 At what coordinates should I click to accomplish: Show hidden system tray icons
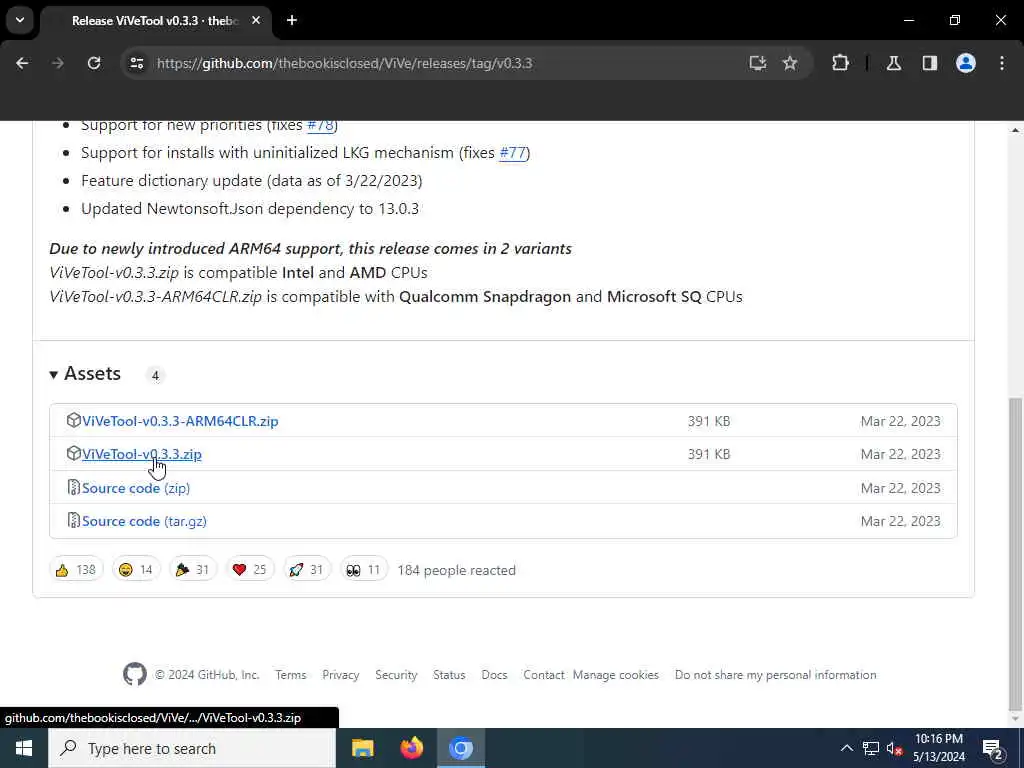846,748
